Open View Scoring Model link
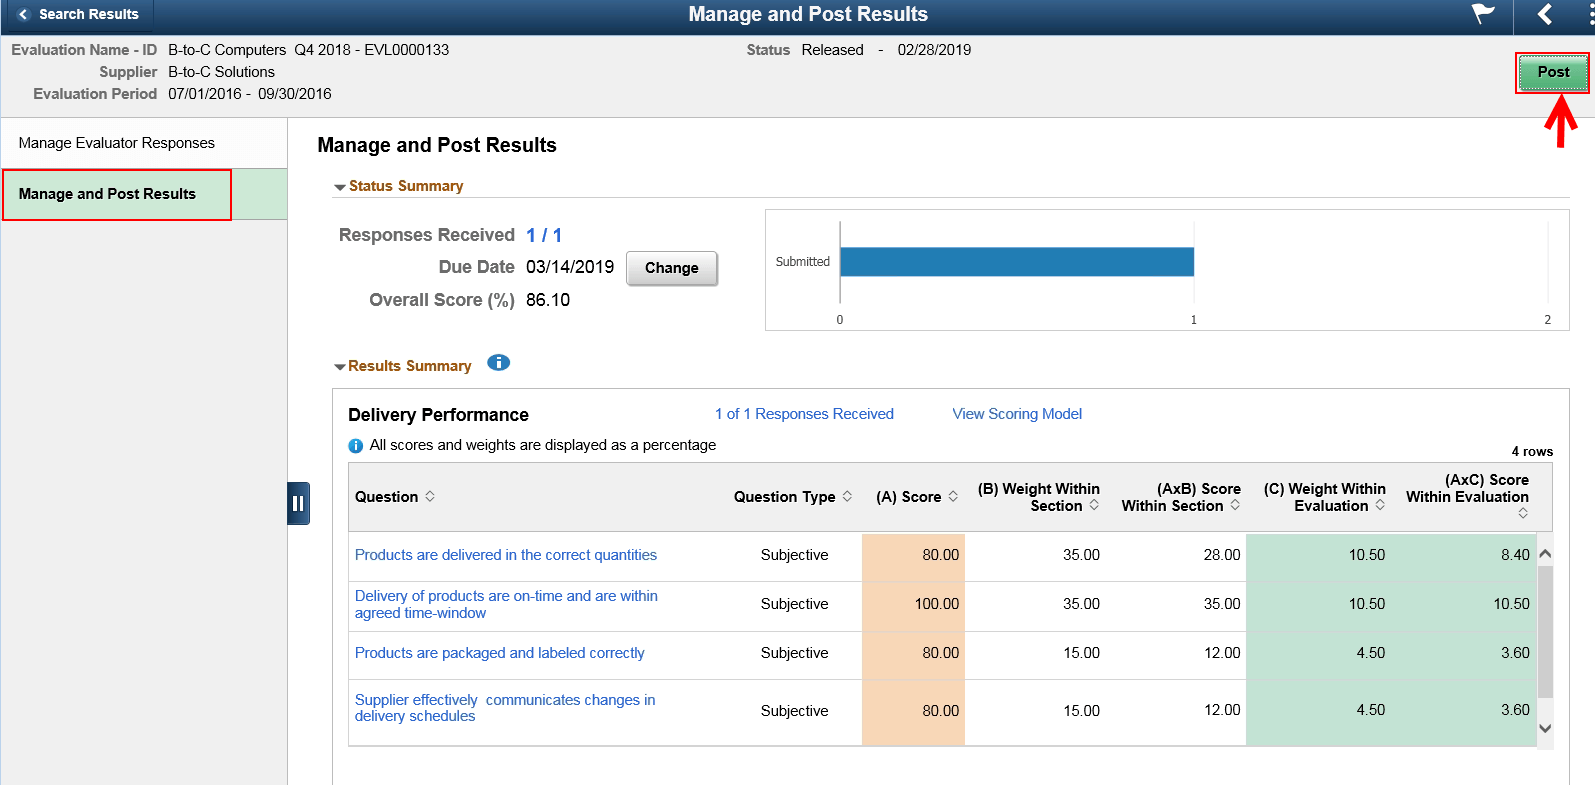The image size is (1595, 785). tap(1017, 414)
